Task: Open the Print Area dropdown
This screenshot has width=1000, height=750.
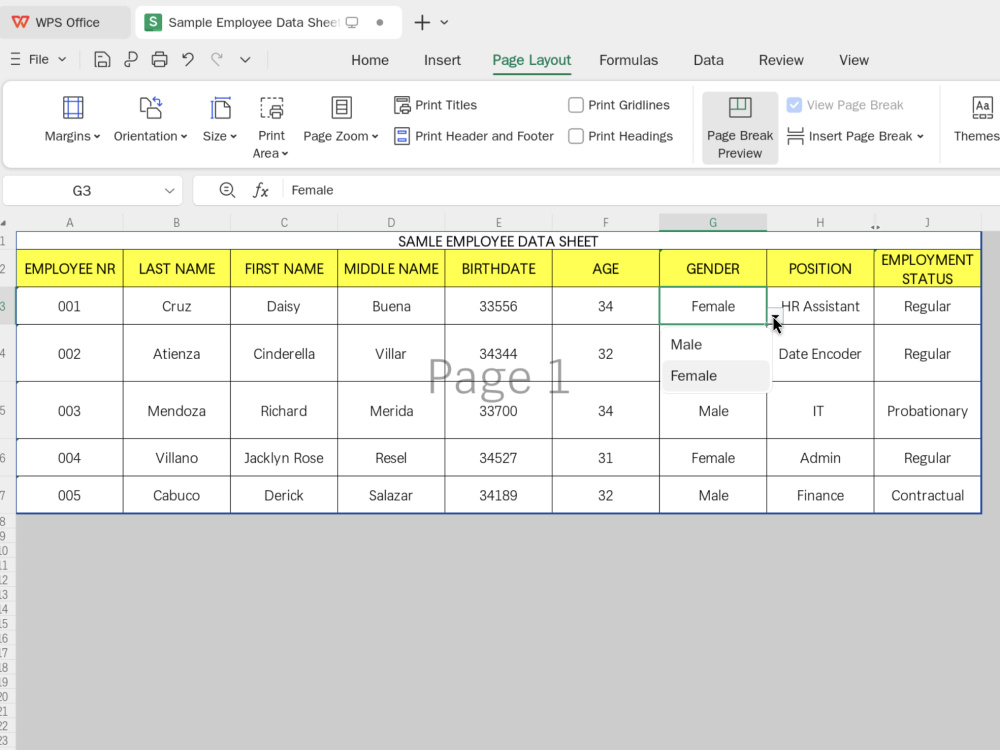Action: pos(271,128)
